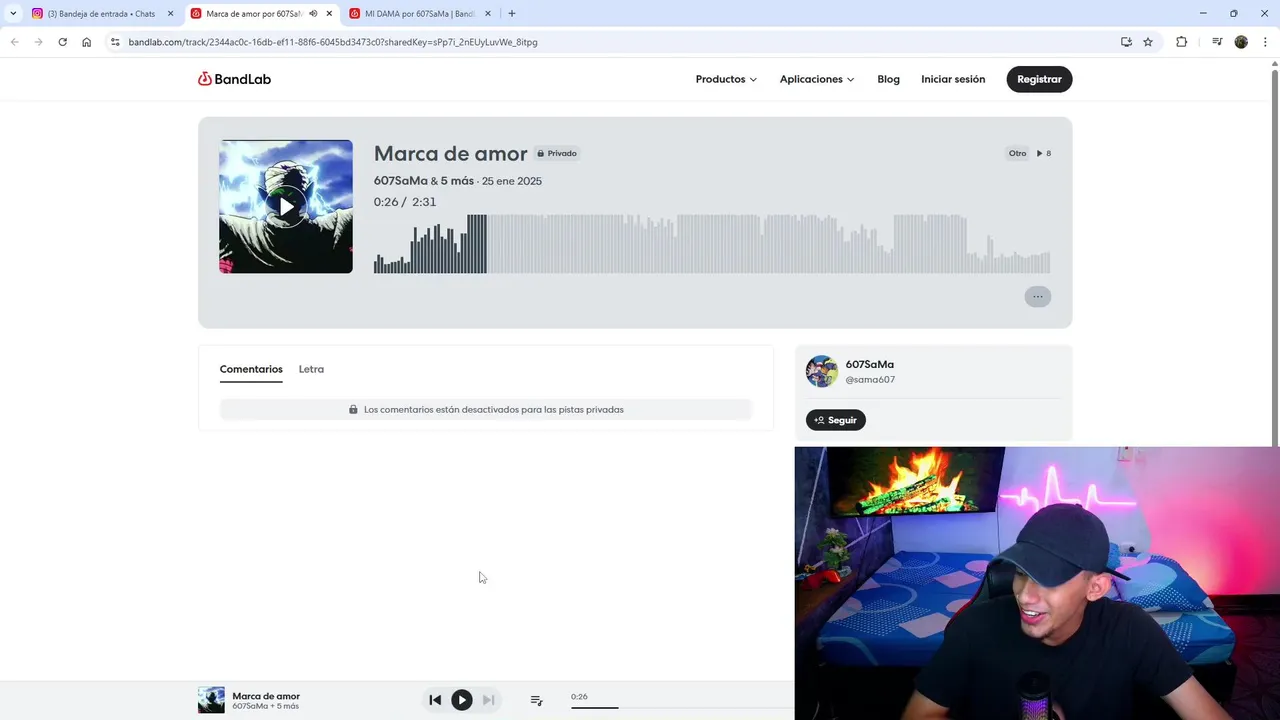
Task: Click the browser home button
Action: (x=87, y=42)
